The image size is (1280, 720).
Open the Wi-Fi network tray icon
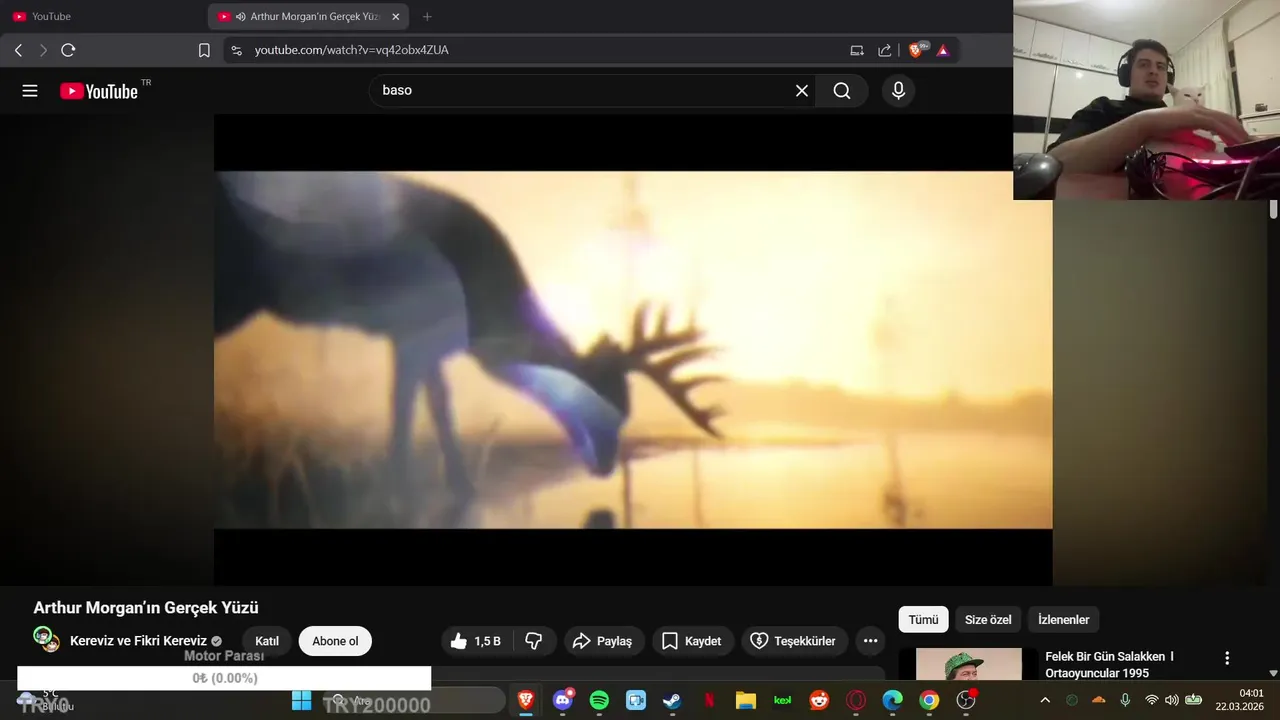1151,700
